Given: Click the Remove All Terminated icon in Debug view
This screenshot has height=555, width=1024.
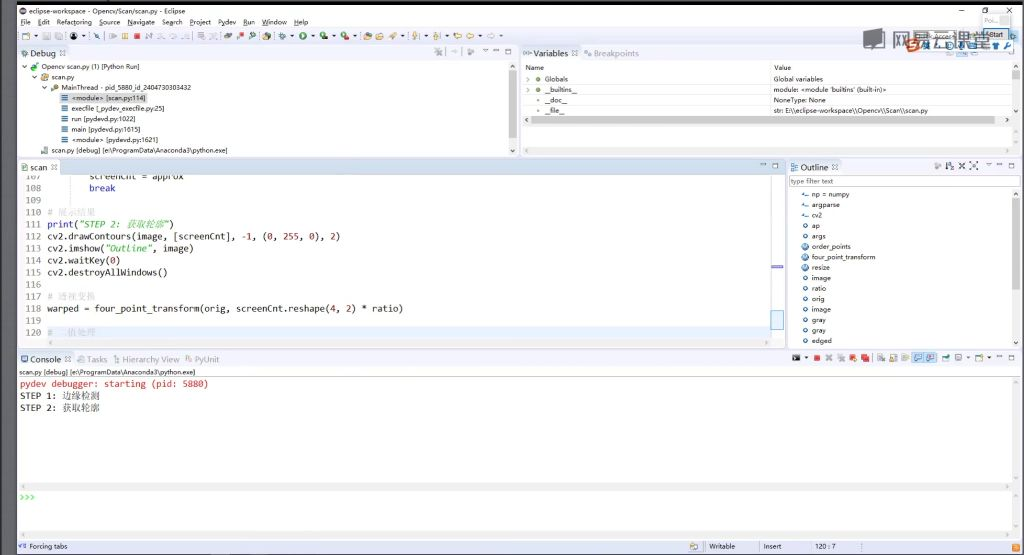Looking at the screenshot, I should pos(438,52).
